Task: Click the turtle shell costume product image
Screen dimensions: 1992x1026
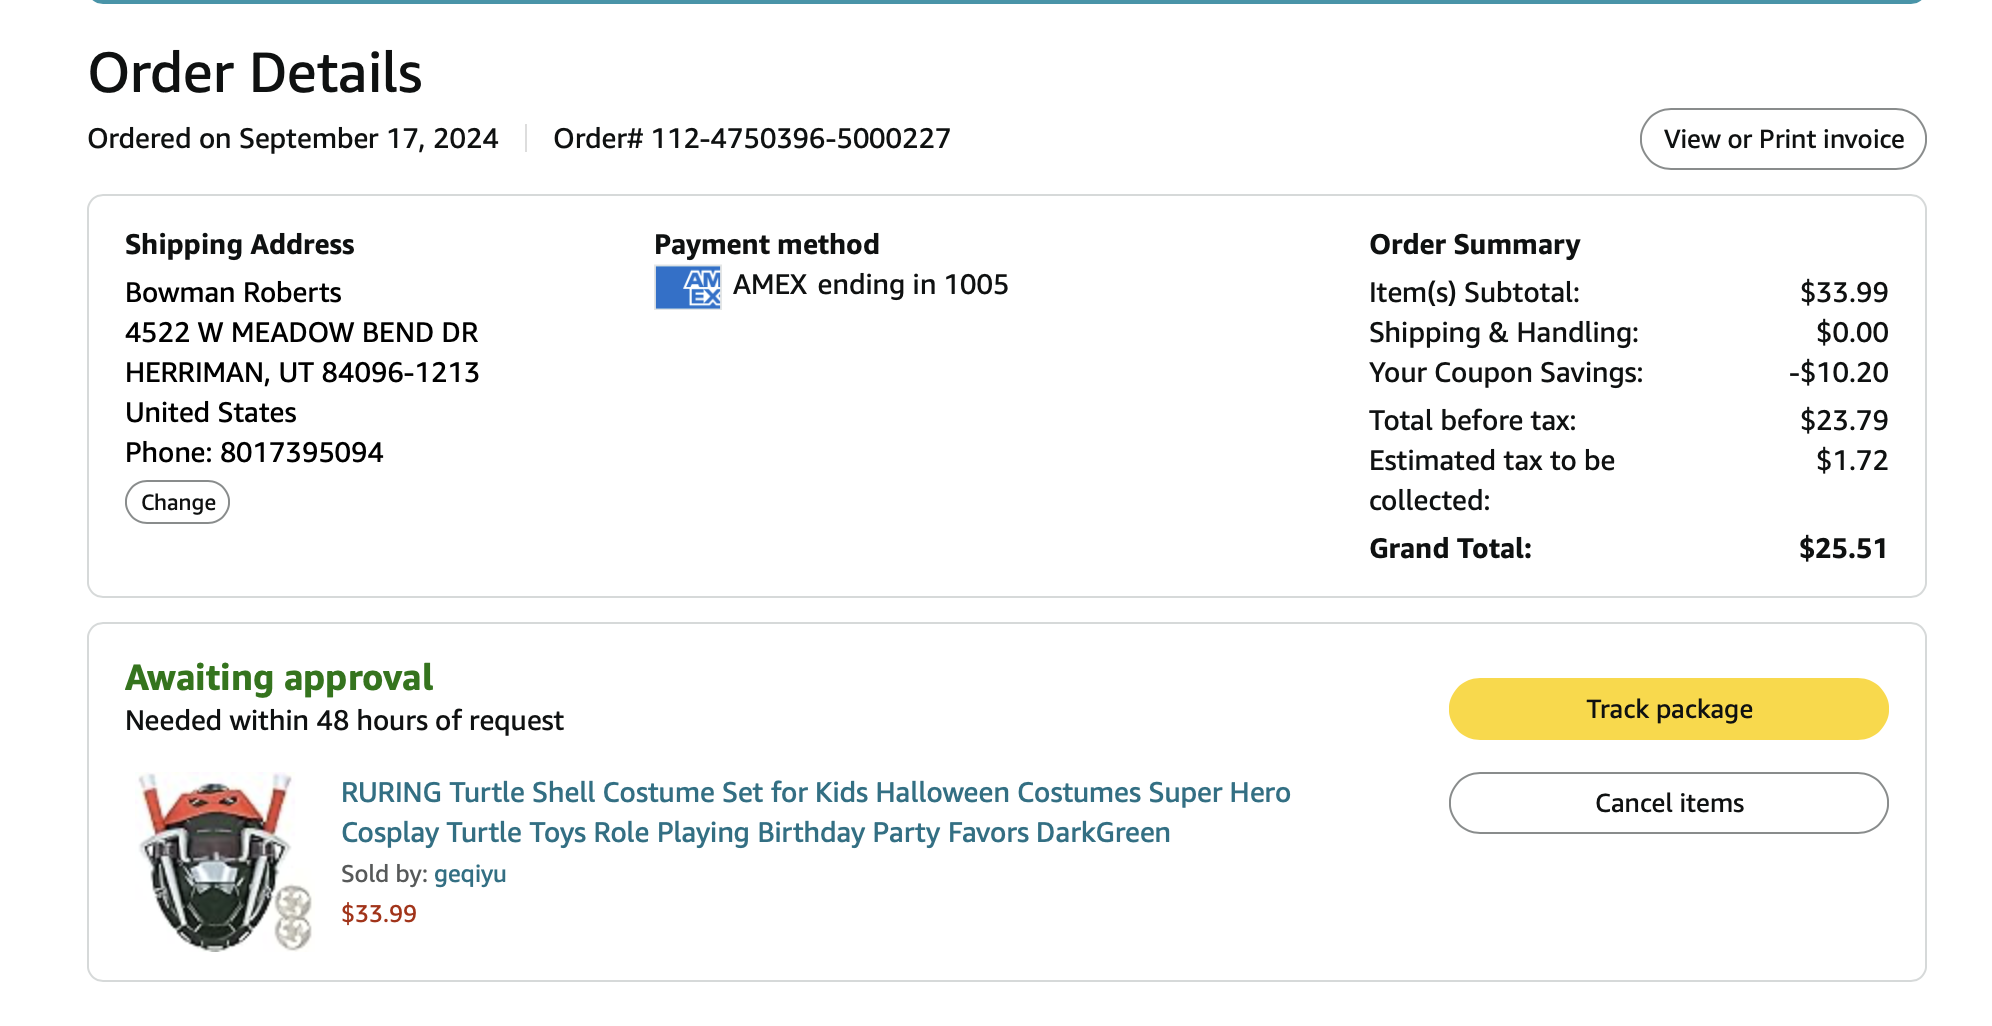Action: tap(224, 860)
